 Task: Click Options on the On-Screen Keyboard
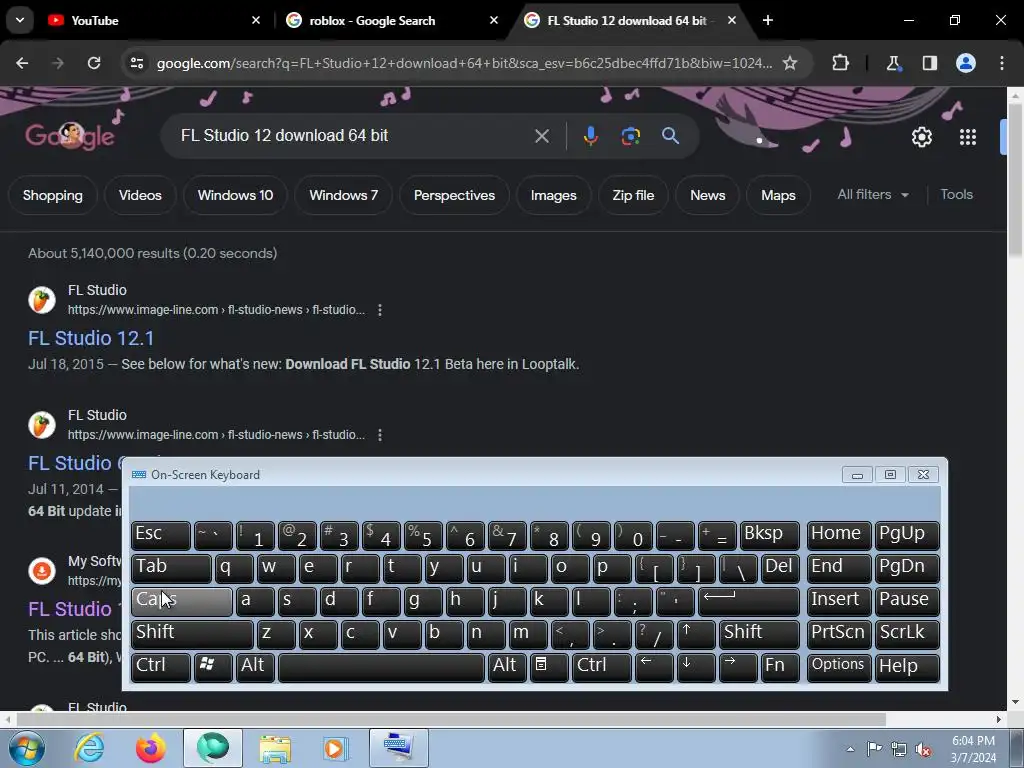[839, 667]
